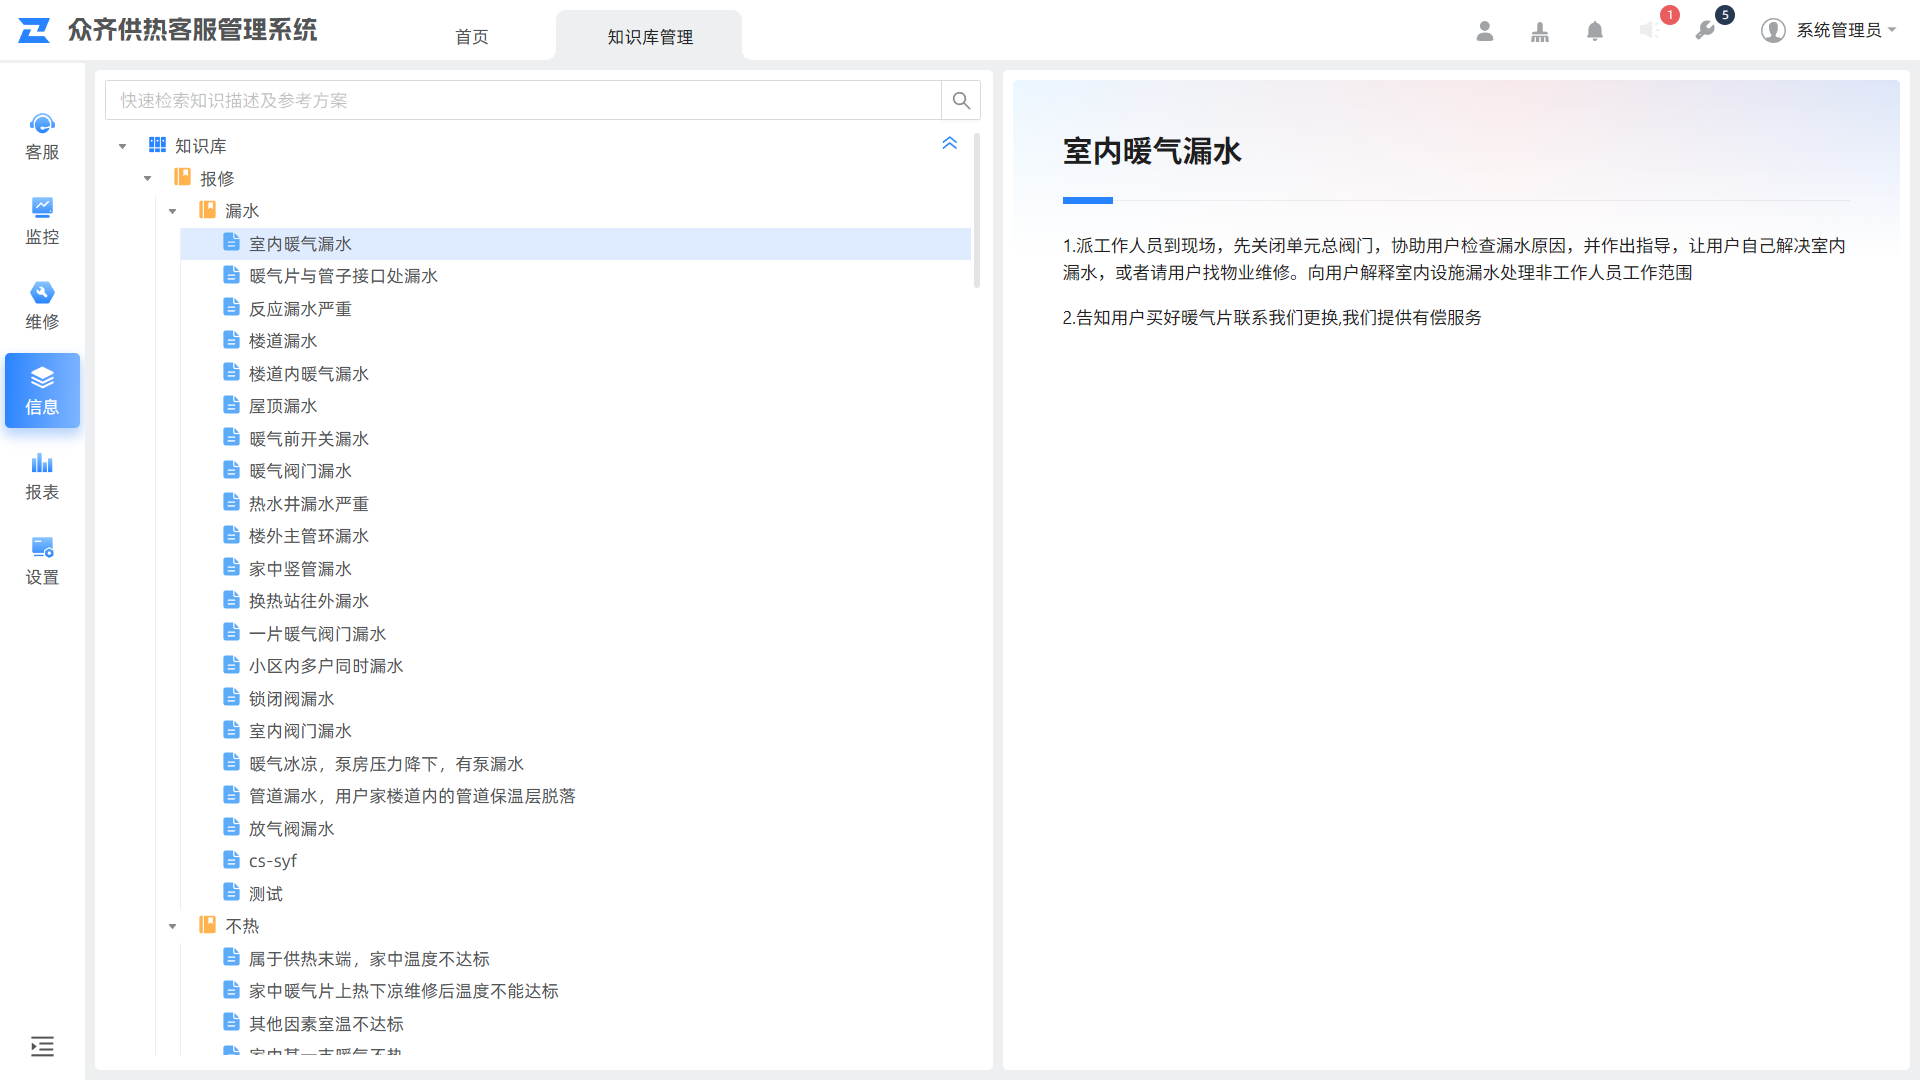Click document icon beside 楼道漏水

point(231,340)
